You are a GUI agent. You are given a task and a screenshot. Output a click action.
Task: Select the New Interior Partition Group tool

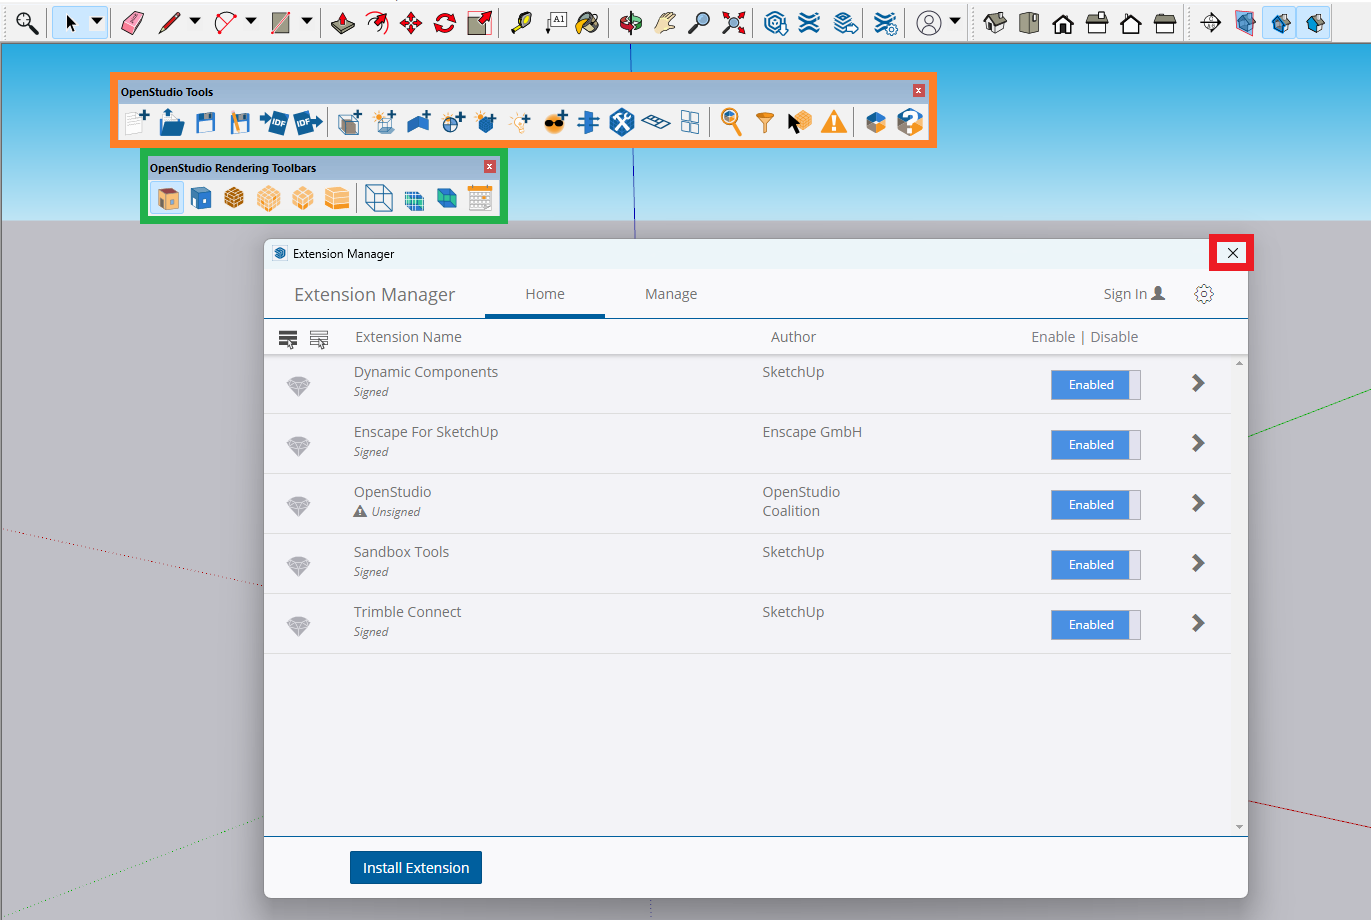[x=418, y=122]
